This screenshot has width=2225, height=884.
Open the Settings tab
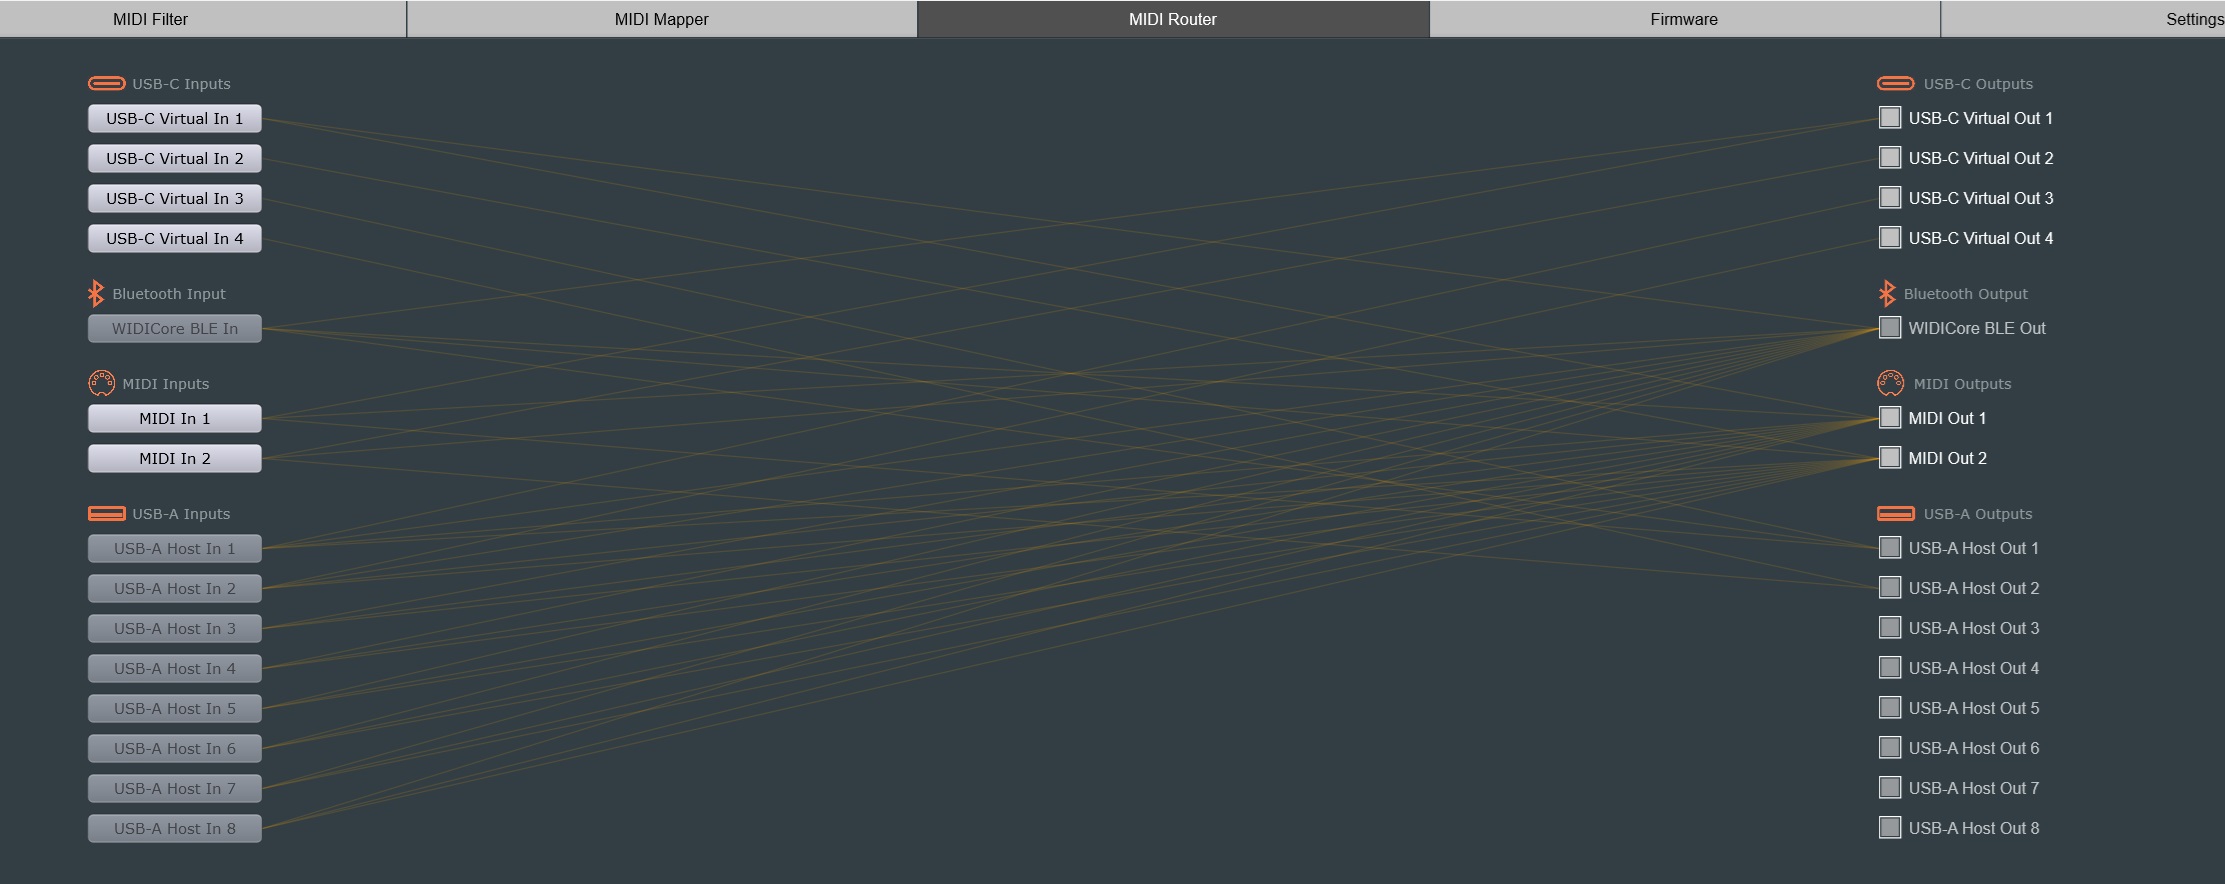(x=2193, y=19)
